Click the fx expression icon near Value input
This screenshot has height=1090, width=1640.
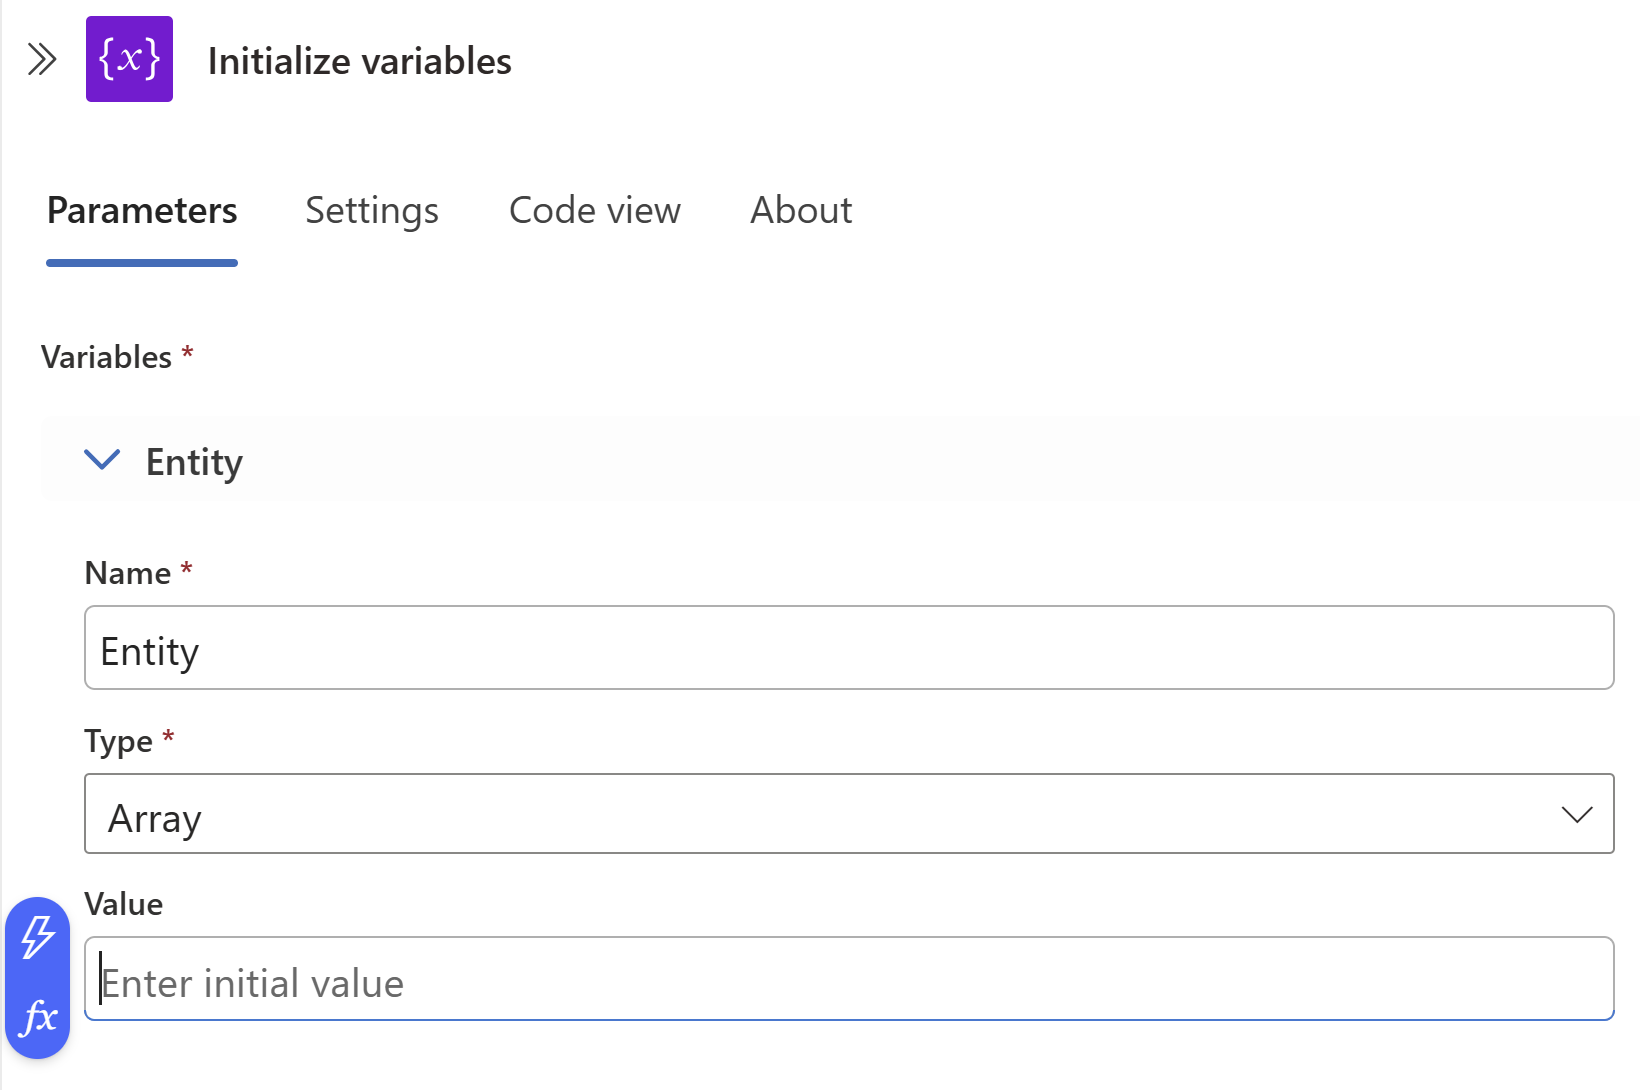pos(37,1020)
